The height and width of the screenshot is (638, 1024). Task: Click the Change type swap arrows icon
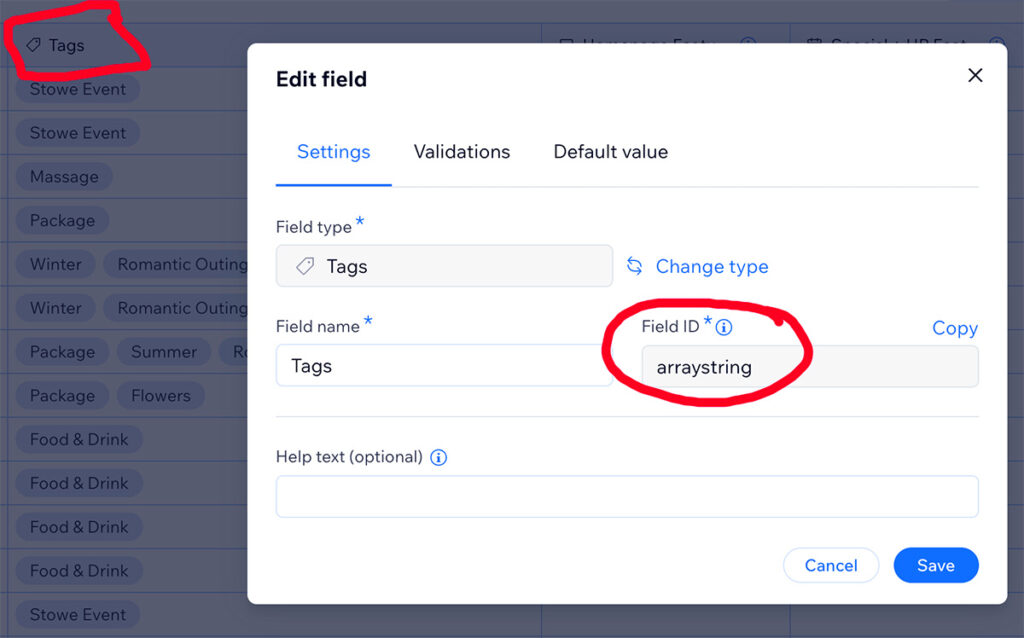click(635, 266)
